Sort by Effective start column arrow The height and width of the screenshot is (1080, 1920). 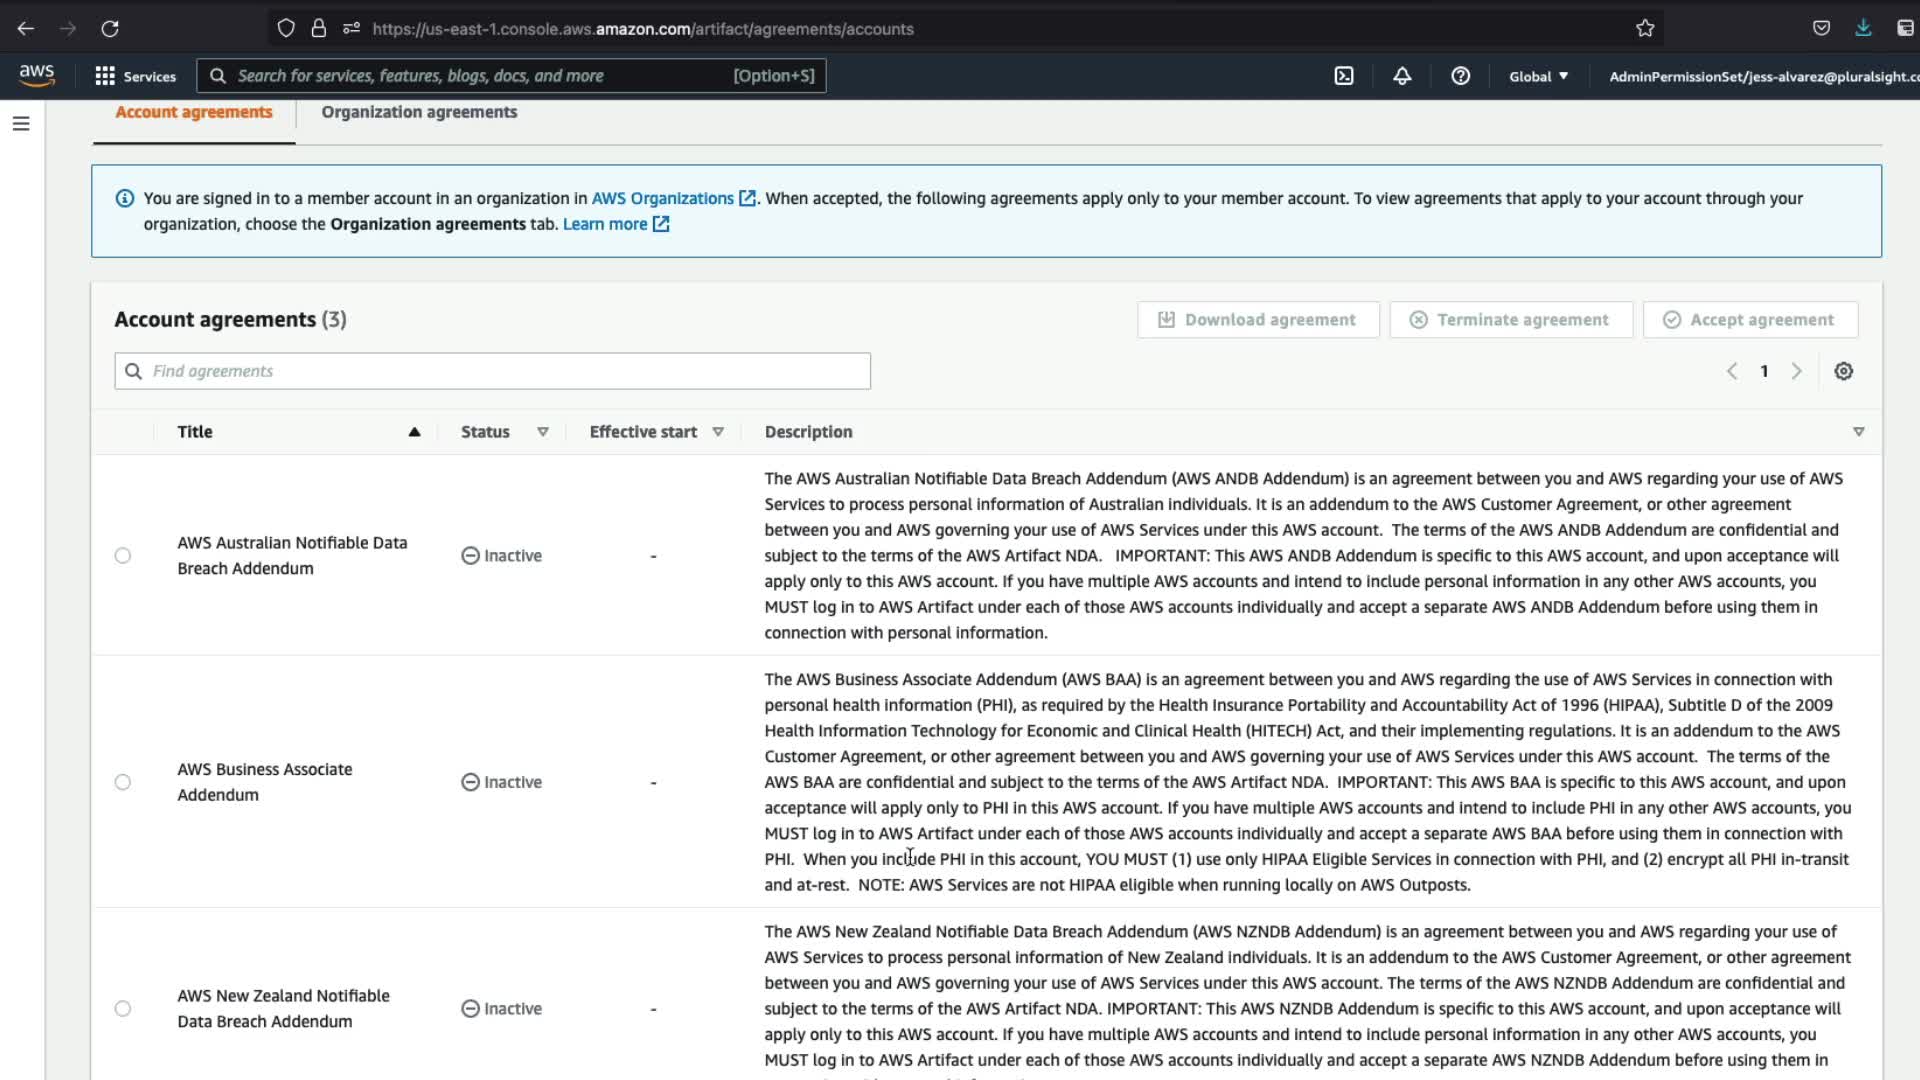click(x=718, y=432)
